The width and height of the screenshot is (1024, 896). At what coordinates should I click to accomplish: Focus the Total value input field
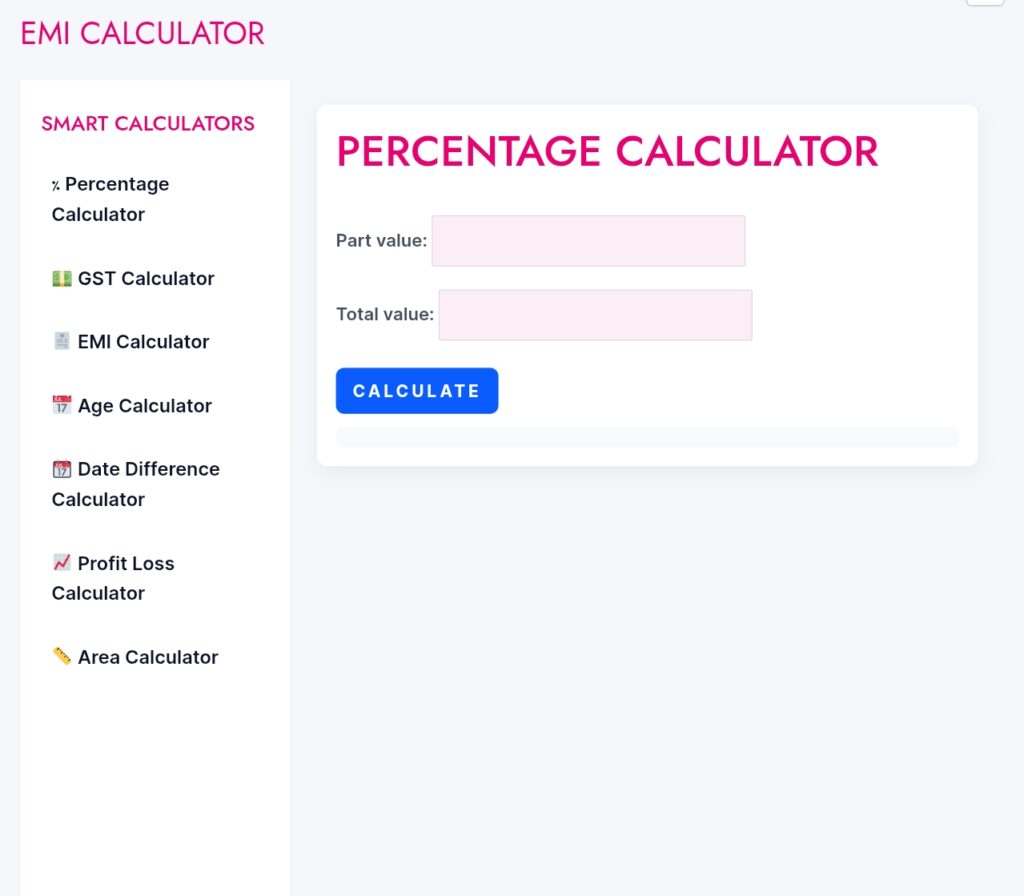[596, 315]
